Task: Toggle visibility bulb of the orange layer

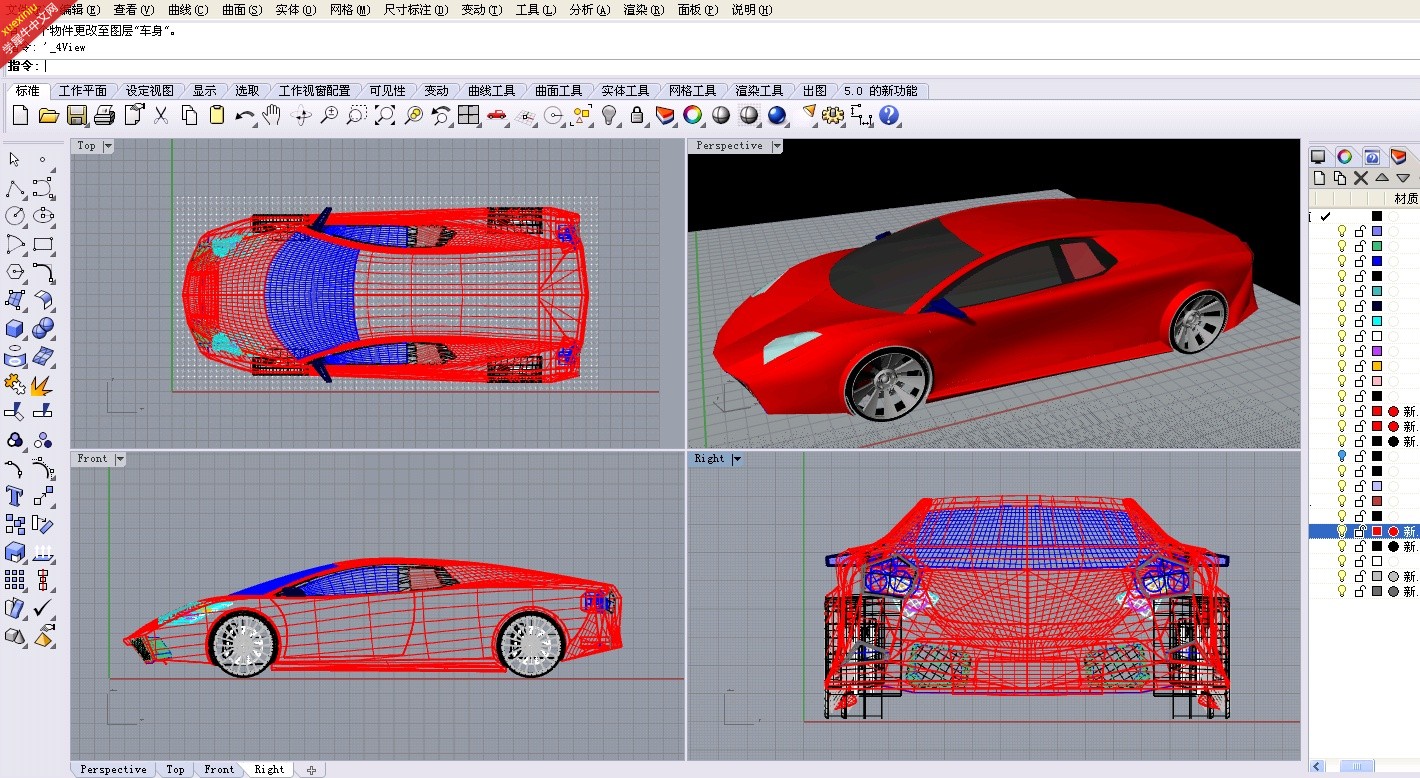Action: click(1342, 366)
